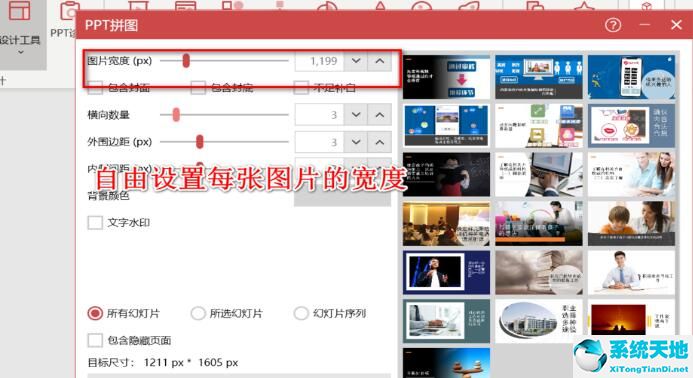Open the help question mark icon
This screenshot has height=378, width=693.
coord(613,25)
